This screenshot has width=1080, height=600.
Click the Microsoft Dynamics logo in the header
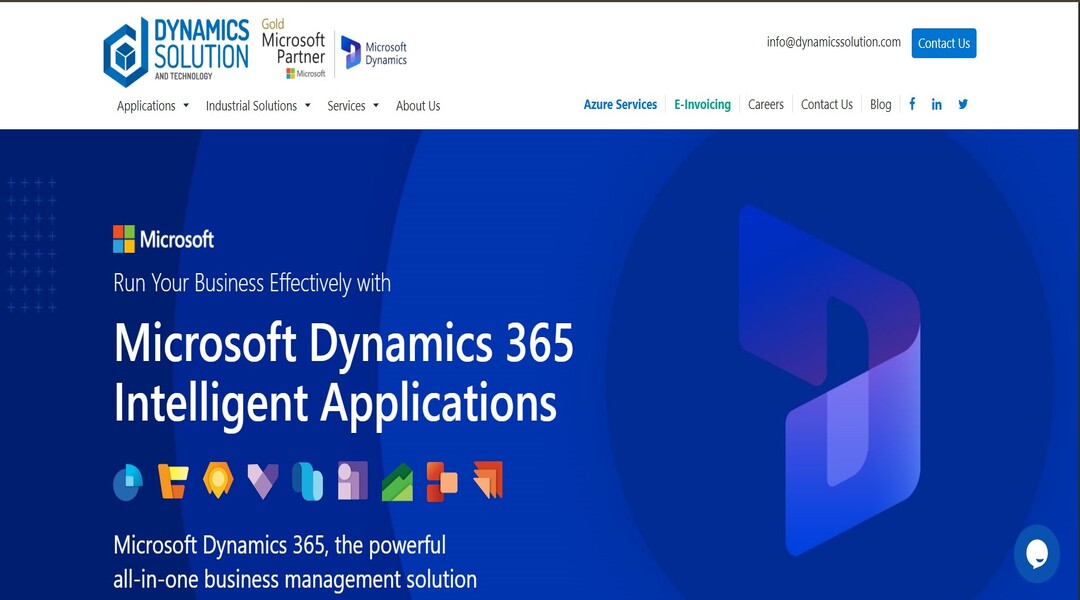(375, 50)
